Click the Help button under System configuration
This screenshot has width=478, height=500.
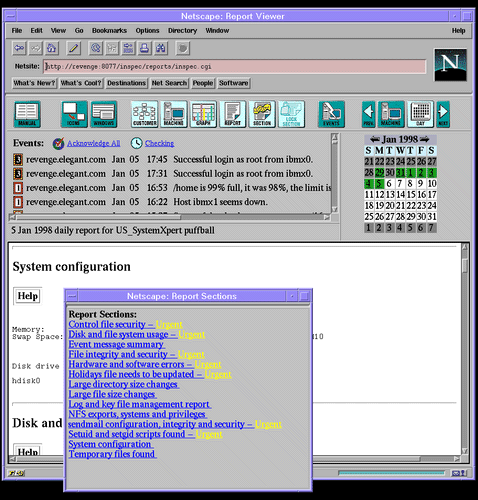(28, 296)
